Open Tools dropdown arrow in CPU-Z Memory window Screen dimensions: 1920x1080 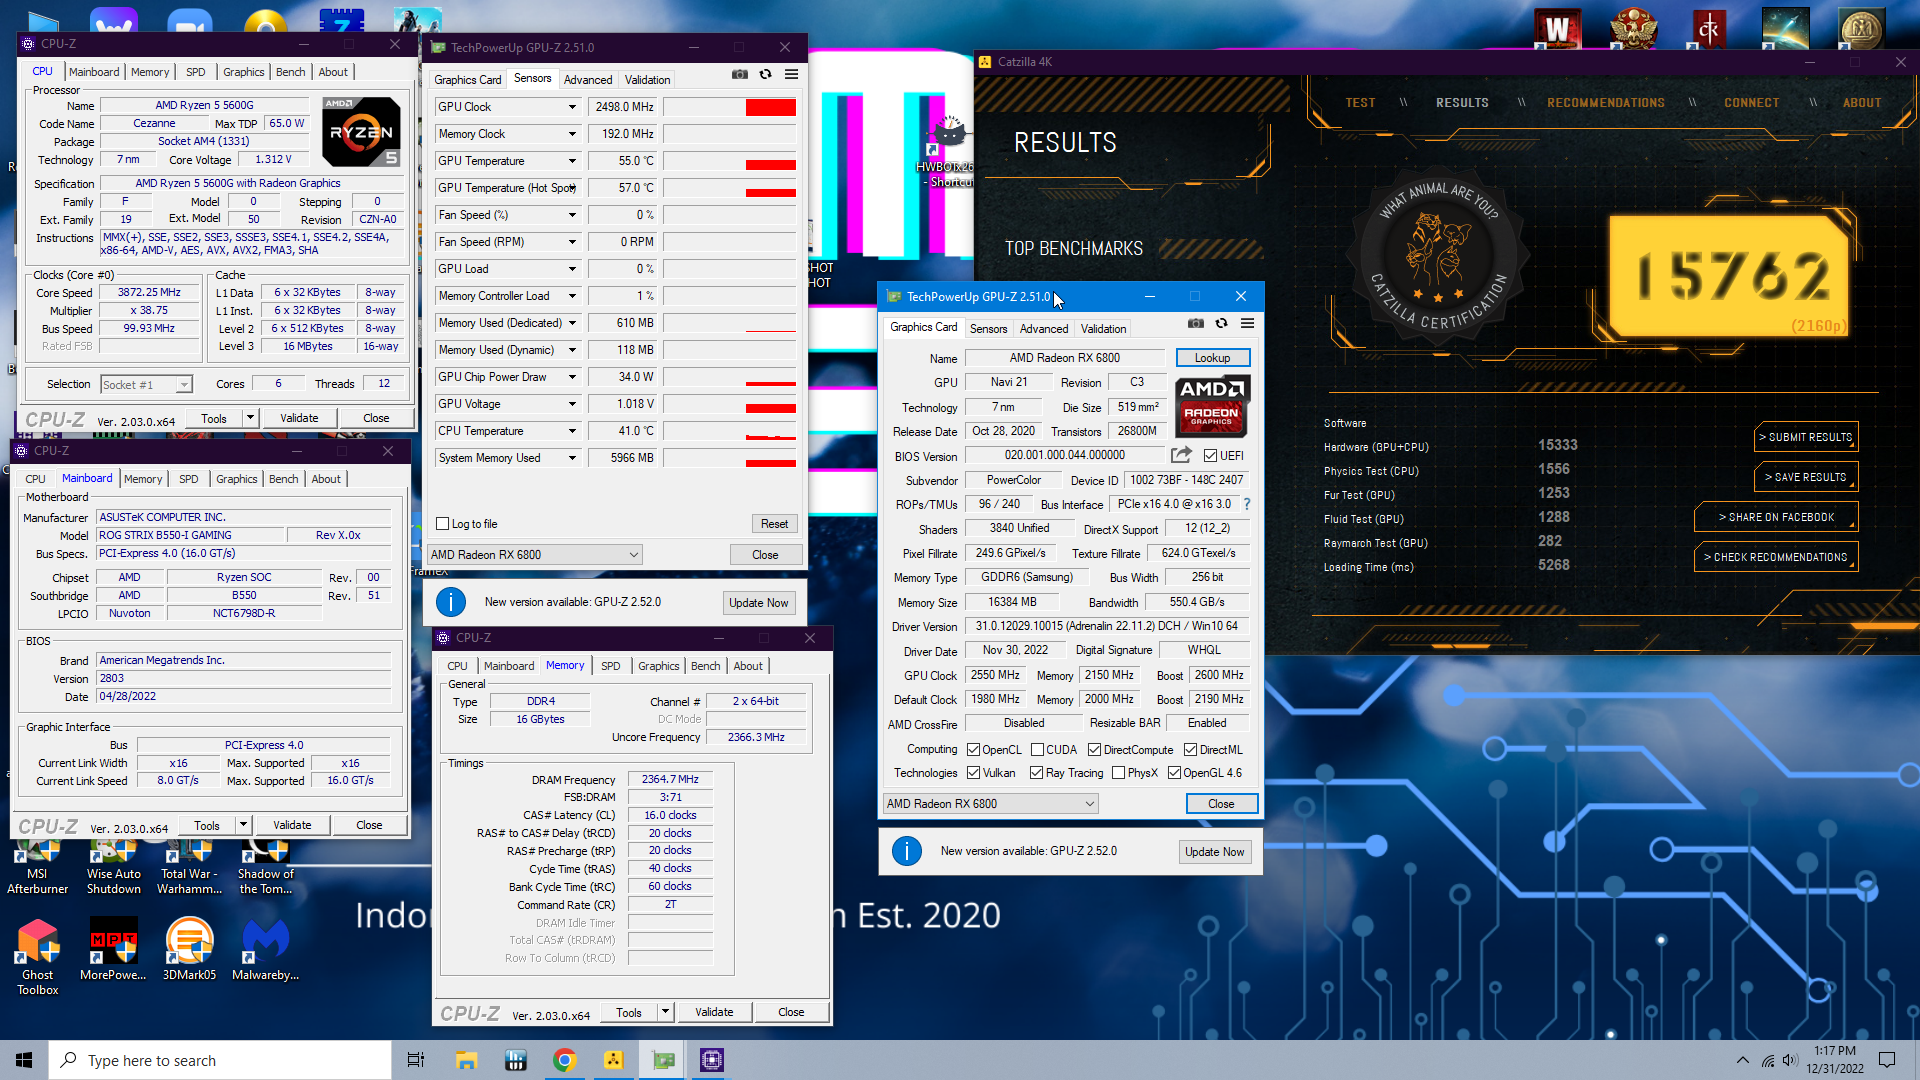(665, 1012)
